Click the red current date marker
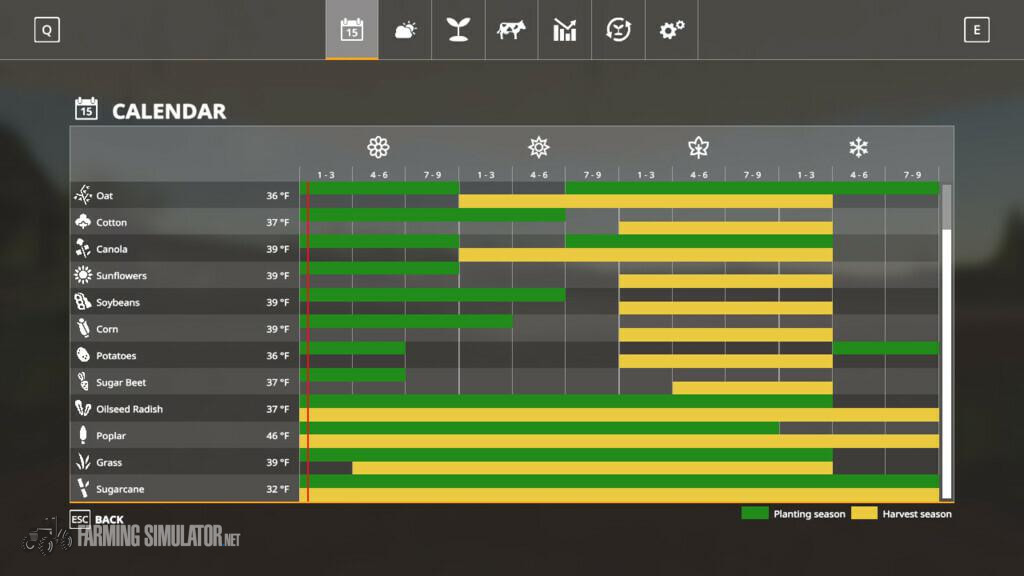This screenshot has height=576, width=1024. point(309,340)
